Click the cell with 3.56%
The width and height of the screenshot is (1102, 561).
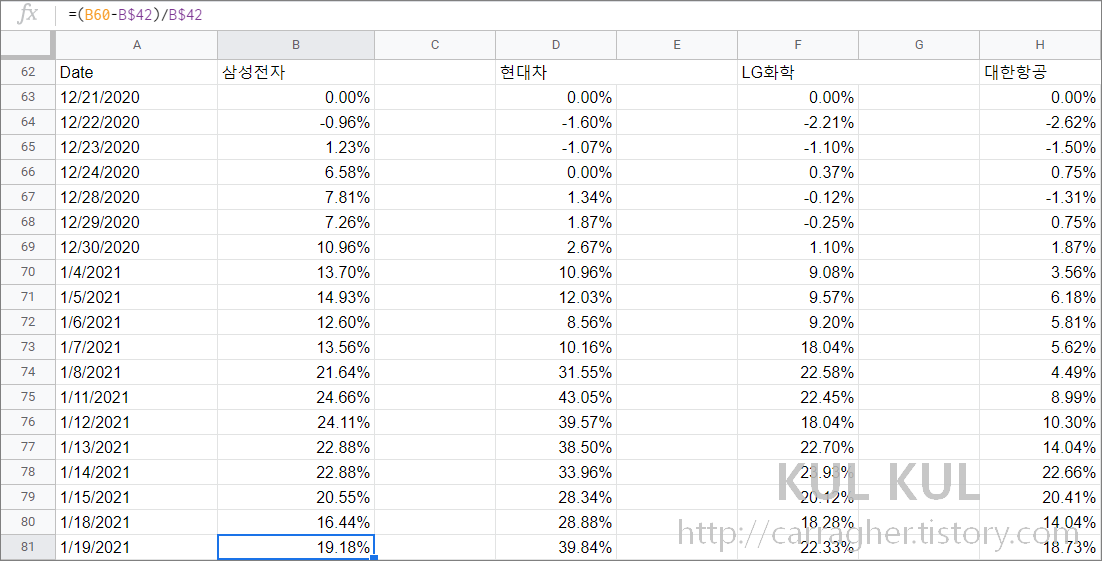click(x=1040, y=272)
